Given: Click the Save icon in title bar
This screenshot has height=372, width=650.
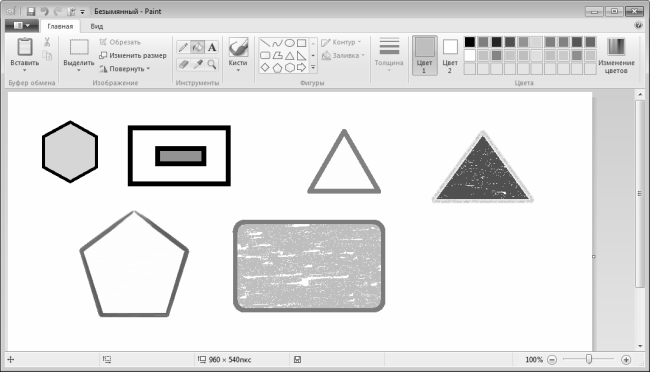Looking at the screenshot, I should click(31, 11).
